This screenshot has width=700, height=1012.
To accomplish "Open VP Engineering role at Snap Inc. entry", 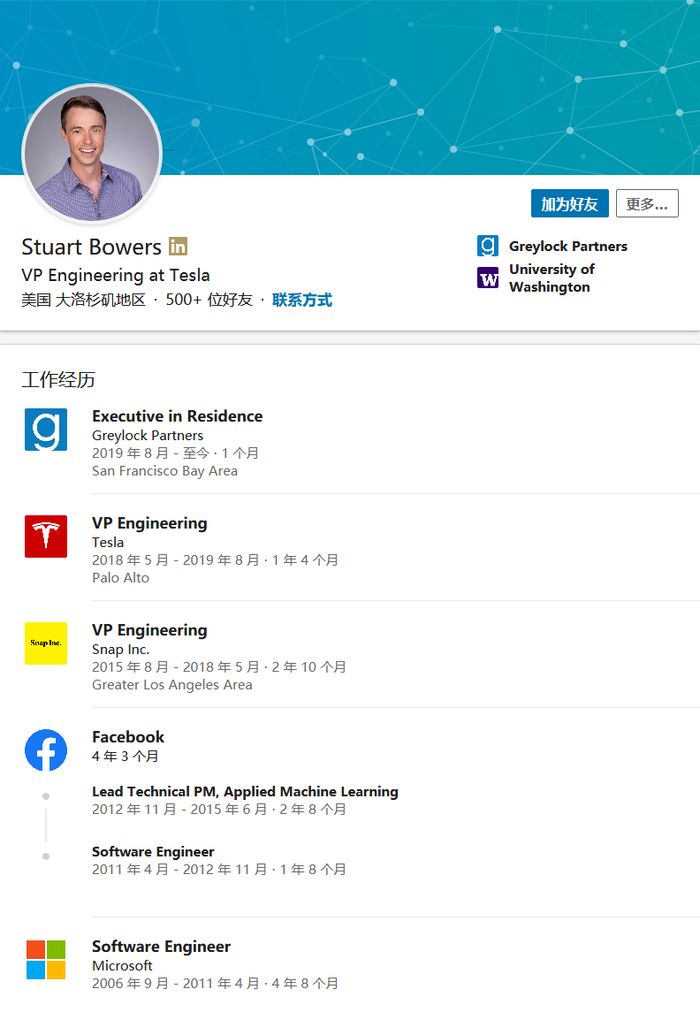I will tap(150, 630).
